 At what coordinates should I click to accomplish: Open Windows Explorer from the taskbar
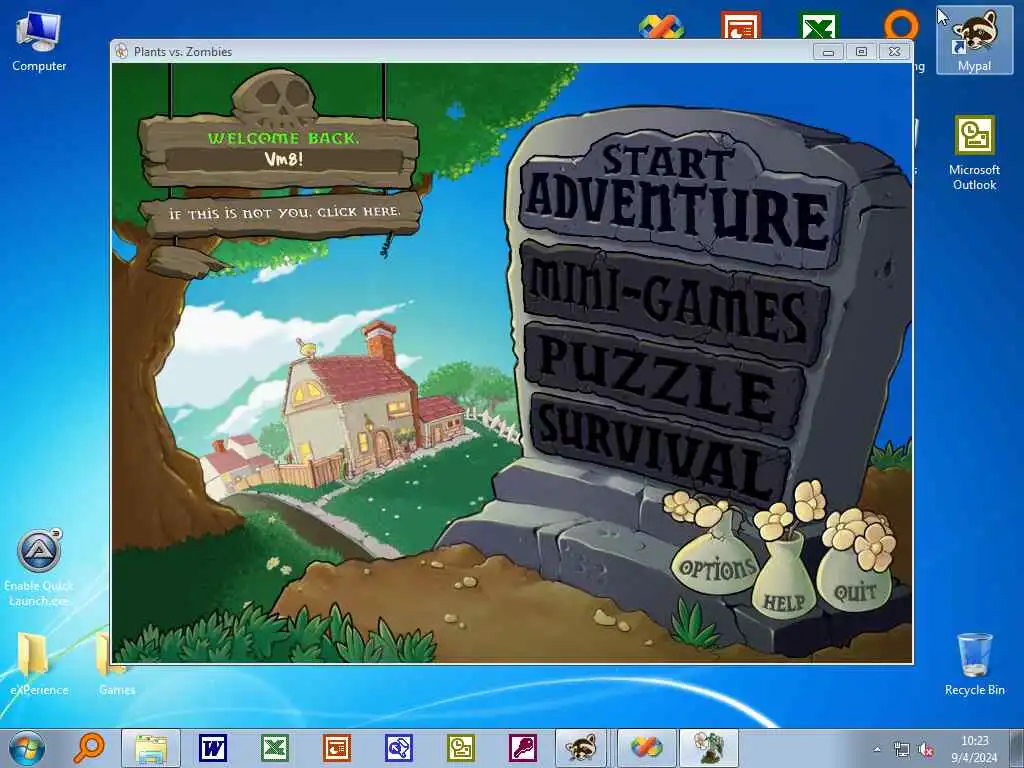[151, 748]
